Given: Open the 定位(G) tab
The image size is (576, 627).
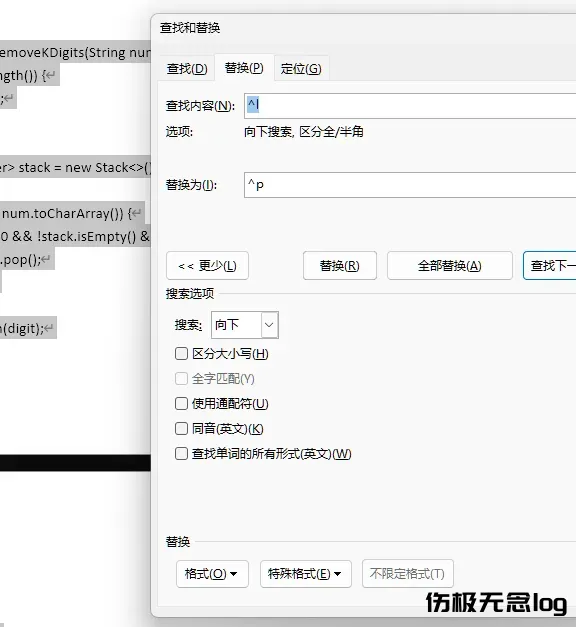Looking at the screenshot, I should point(301,69).
